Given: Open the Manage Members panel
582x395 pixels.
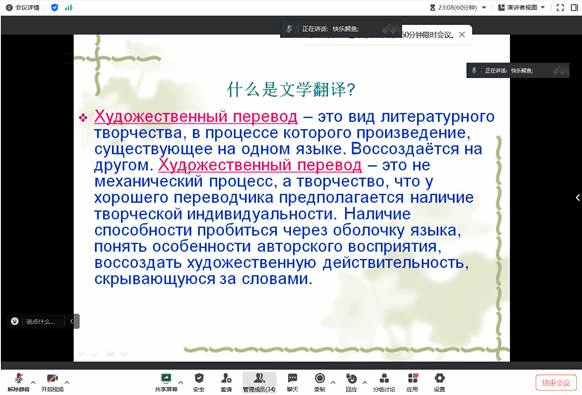Looking at the screenshot, I should (x=259, y=382).
